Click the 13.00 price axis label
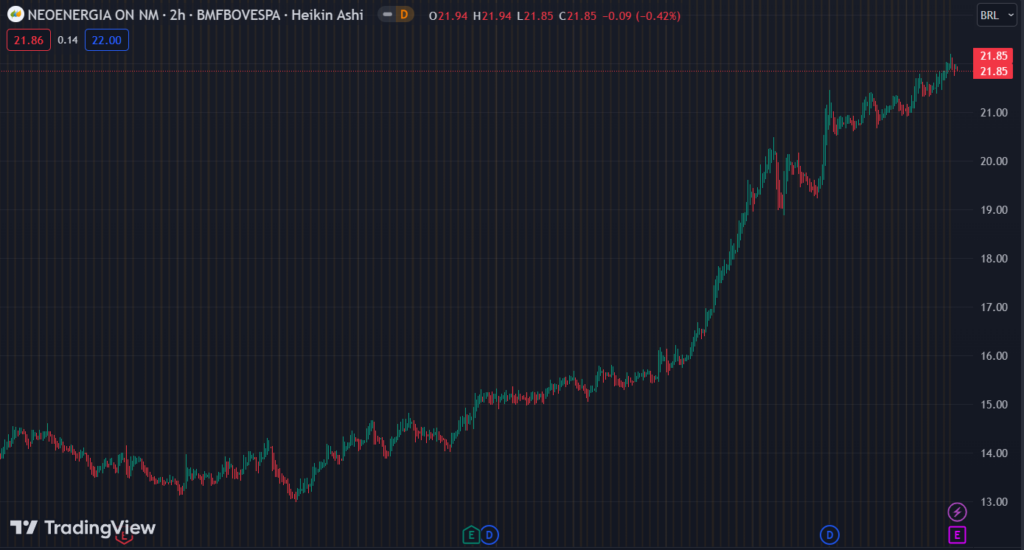 (x=993, y=502)
